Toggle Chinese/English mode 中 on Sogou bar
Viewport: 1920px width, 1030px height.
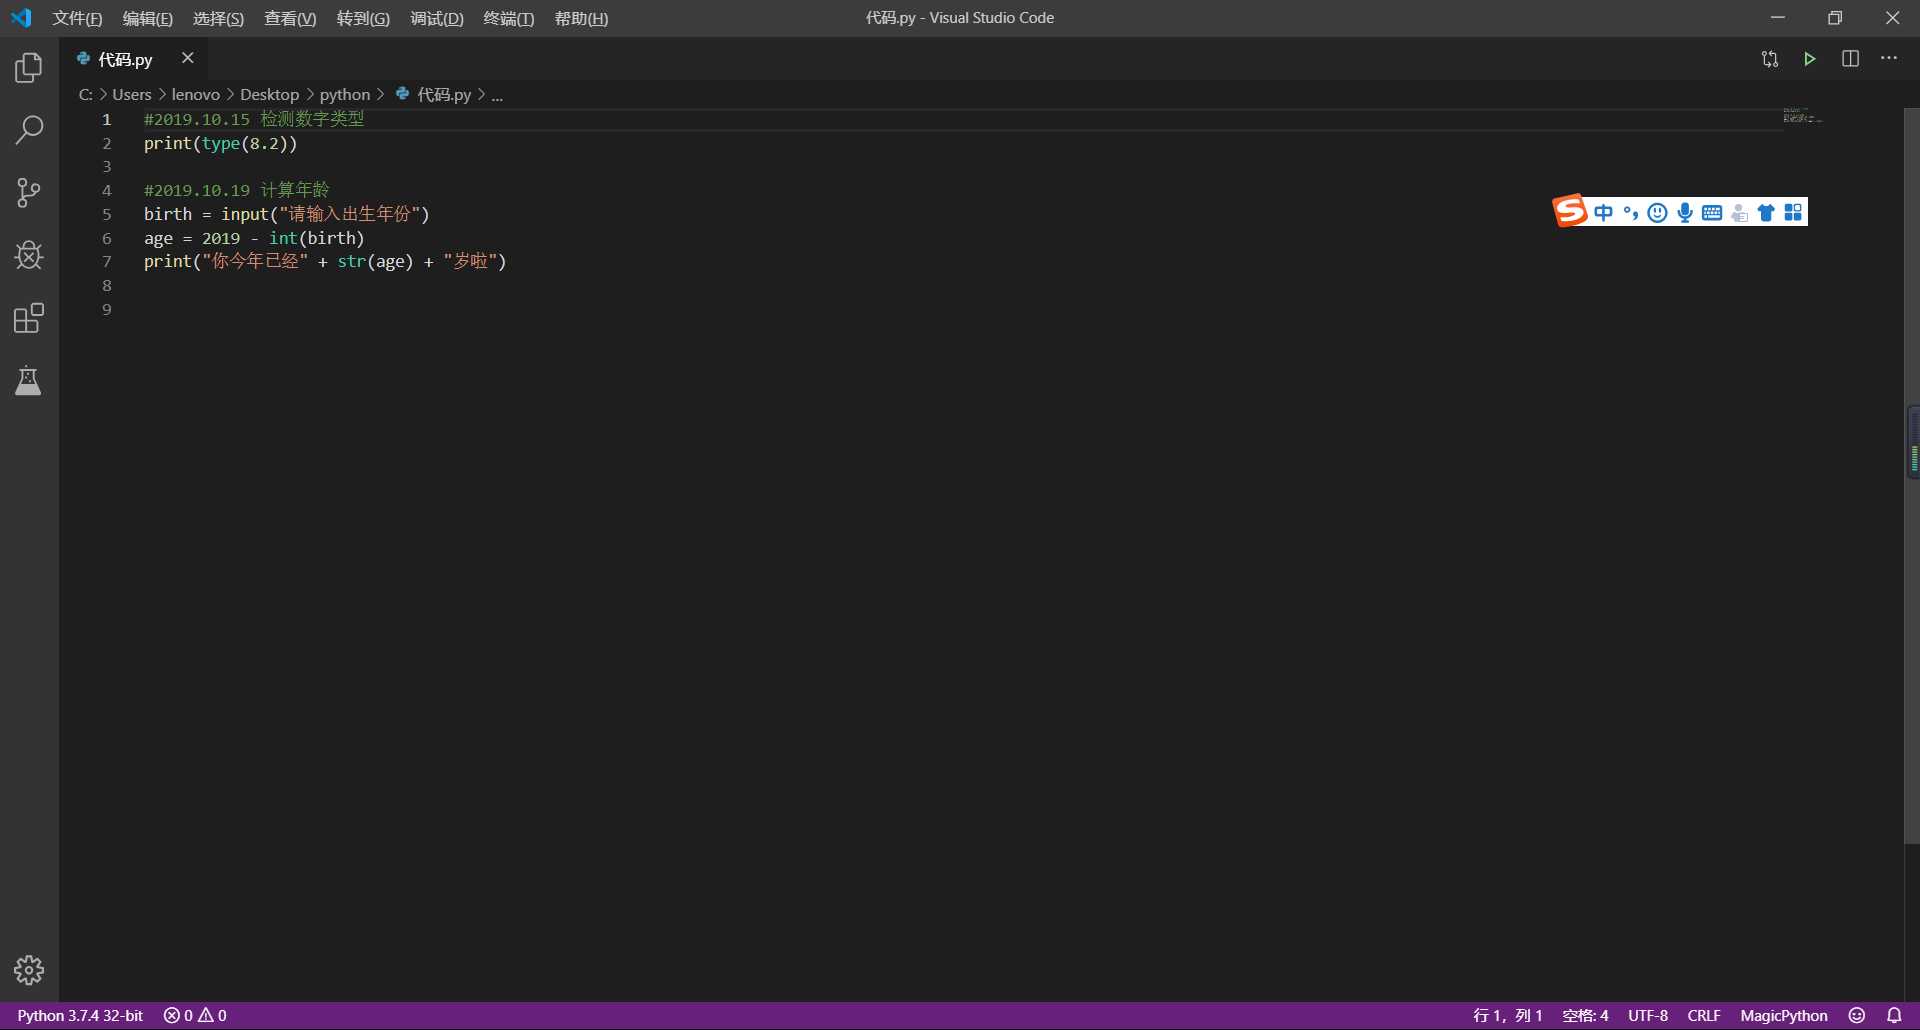point(1604,212)
